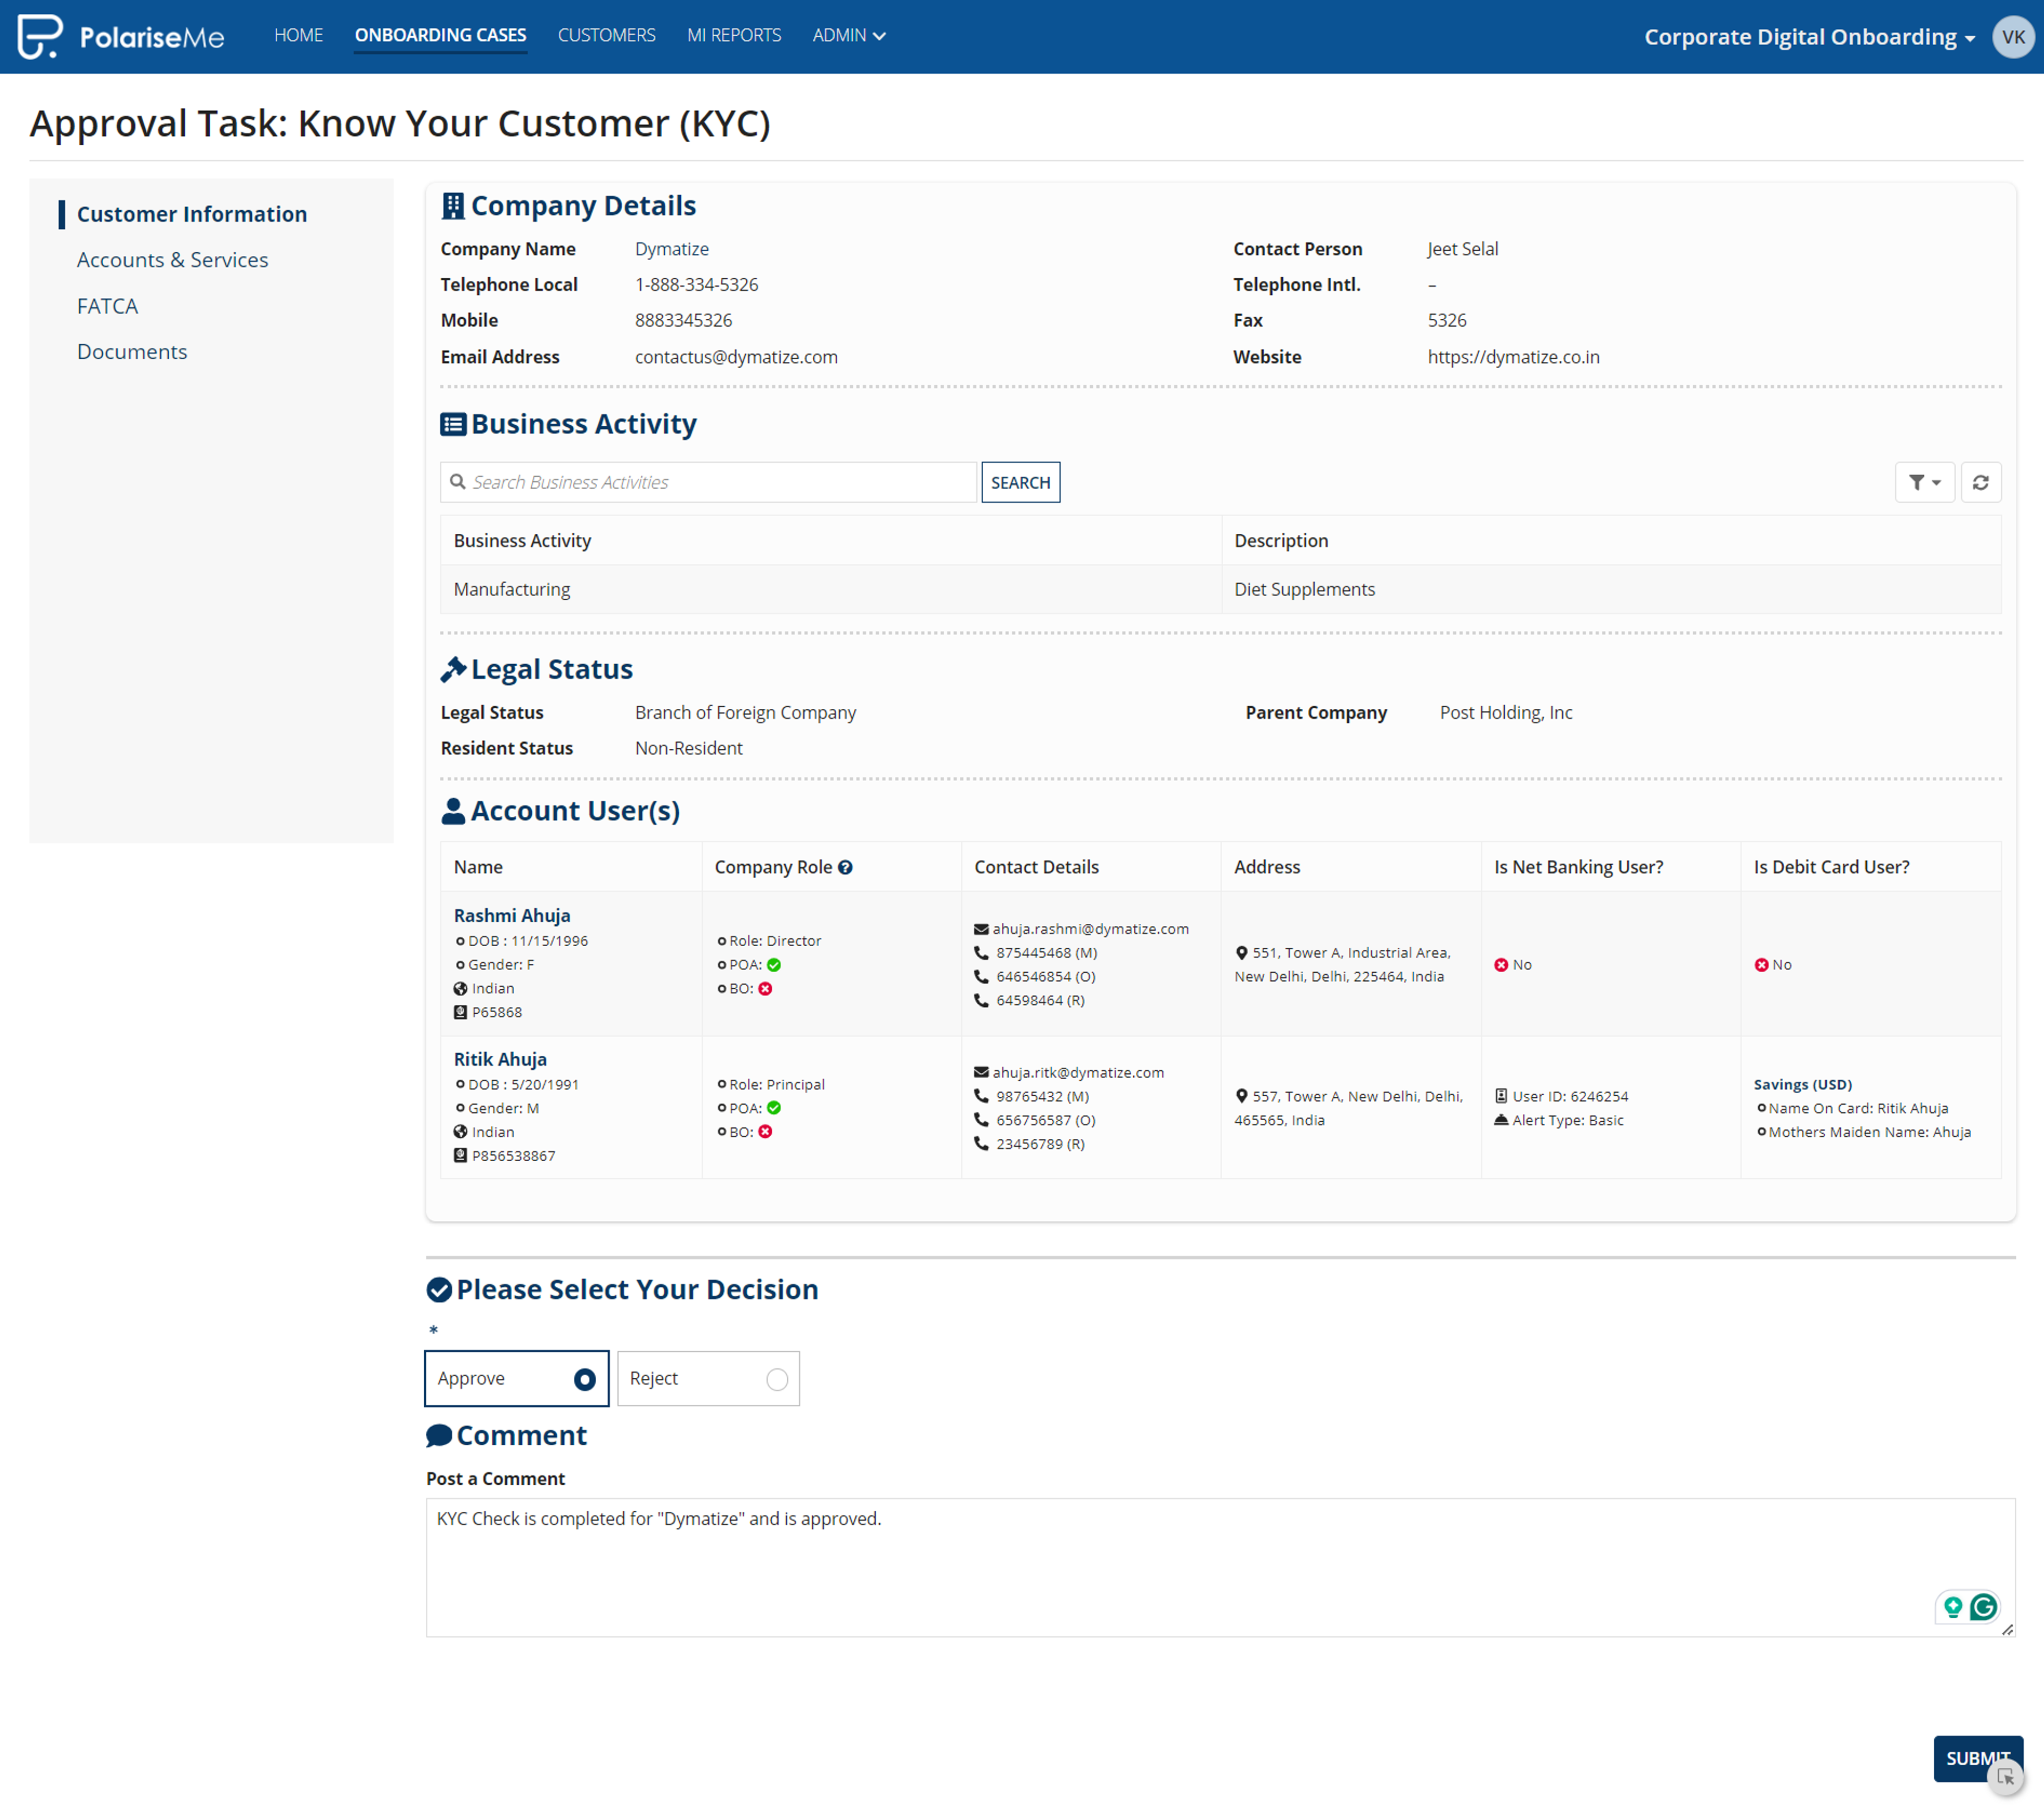Click the Legal Status gavel icon
2044x1812 pixels.
click(x=453, y=669)
